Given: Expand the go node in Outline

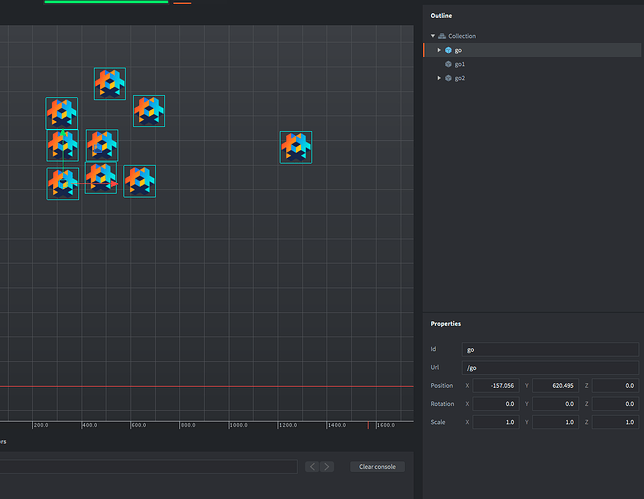Looking at the screenshot, I should (x=439, y=50).
